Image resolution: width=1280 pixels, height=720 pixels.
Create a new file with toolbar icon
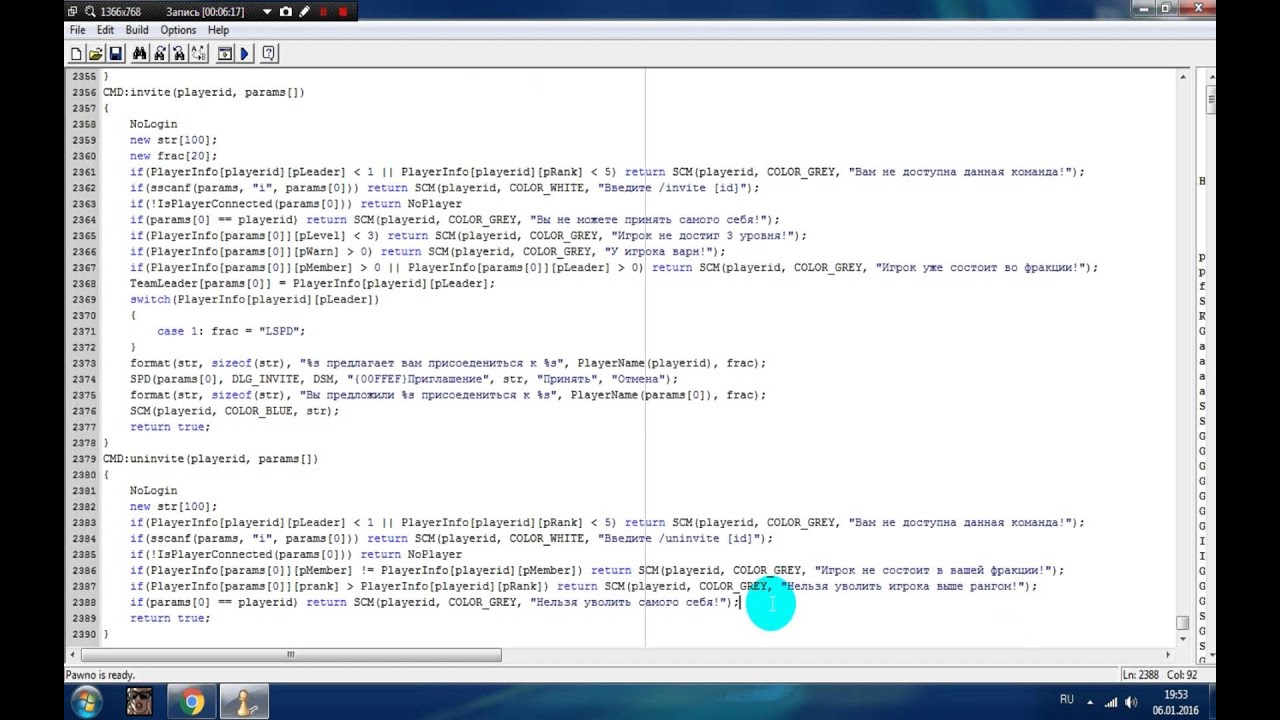point(77,54)
